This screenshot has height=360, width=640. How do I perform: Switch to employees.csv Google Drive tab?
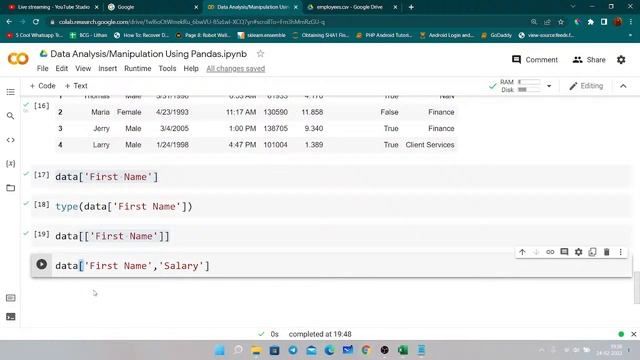pyautogui.click(x=352, y=7)
